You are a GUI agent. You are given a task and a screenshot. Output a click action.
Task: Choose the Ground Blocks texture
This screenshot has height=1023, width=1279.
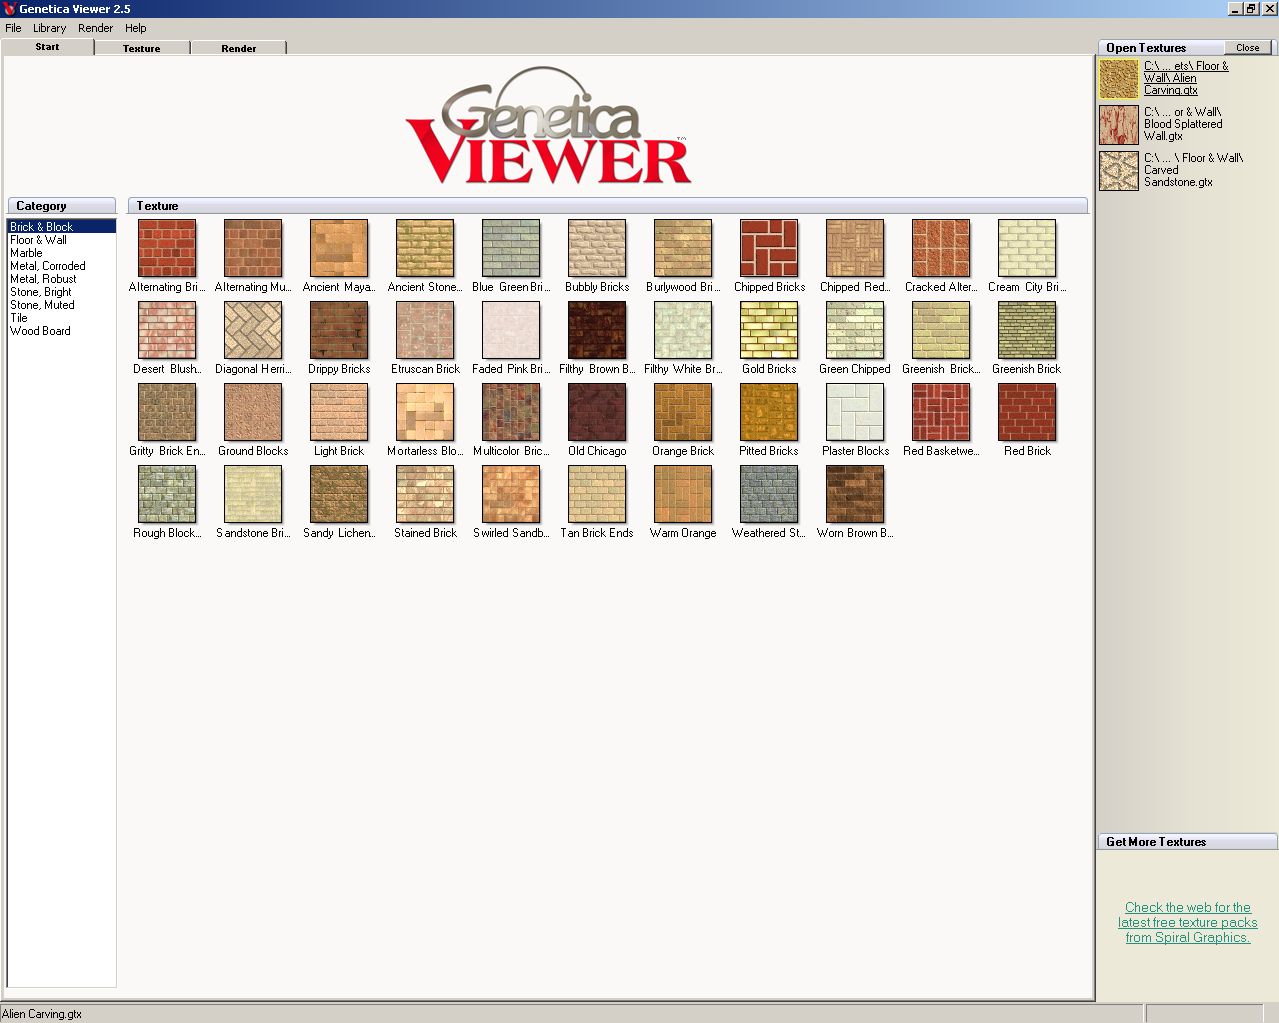tap(253, 412)
